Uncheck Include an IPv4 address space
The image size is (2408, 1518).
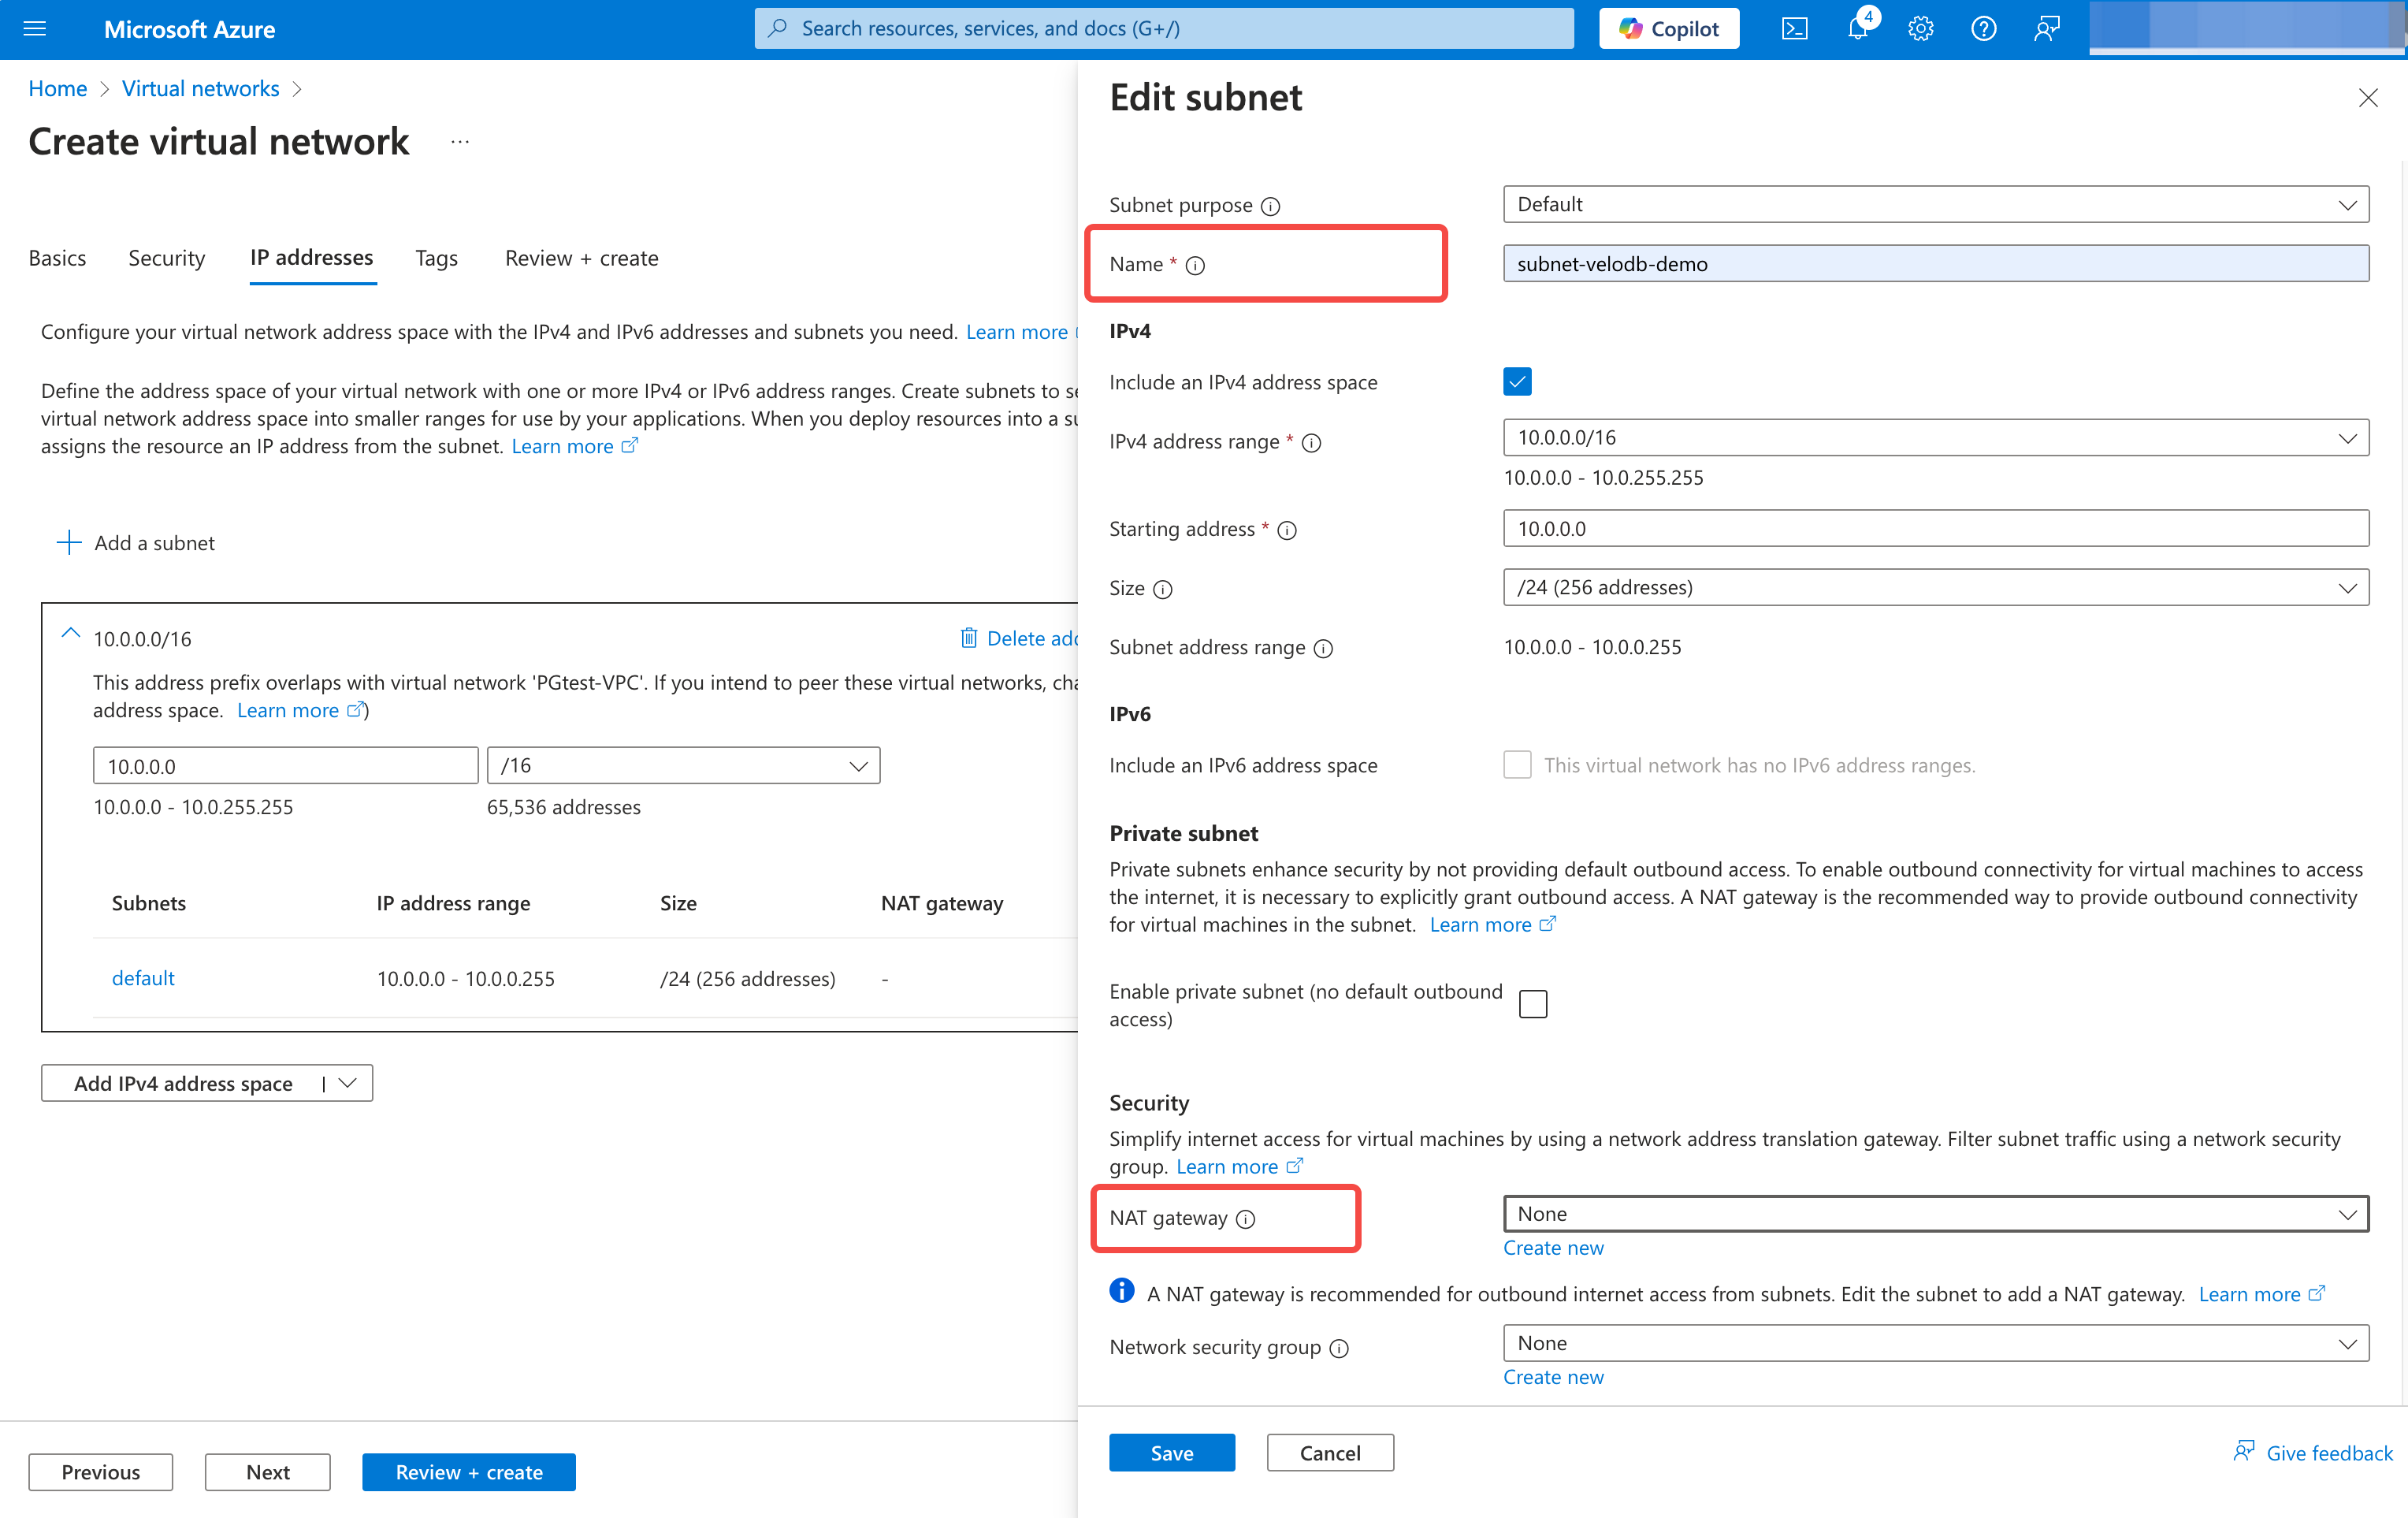[x=1517, y=382]
